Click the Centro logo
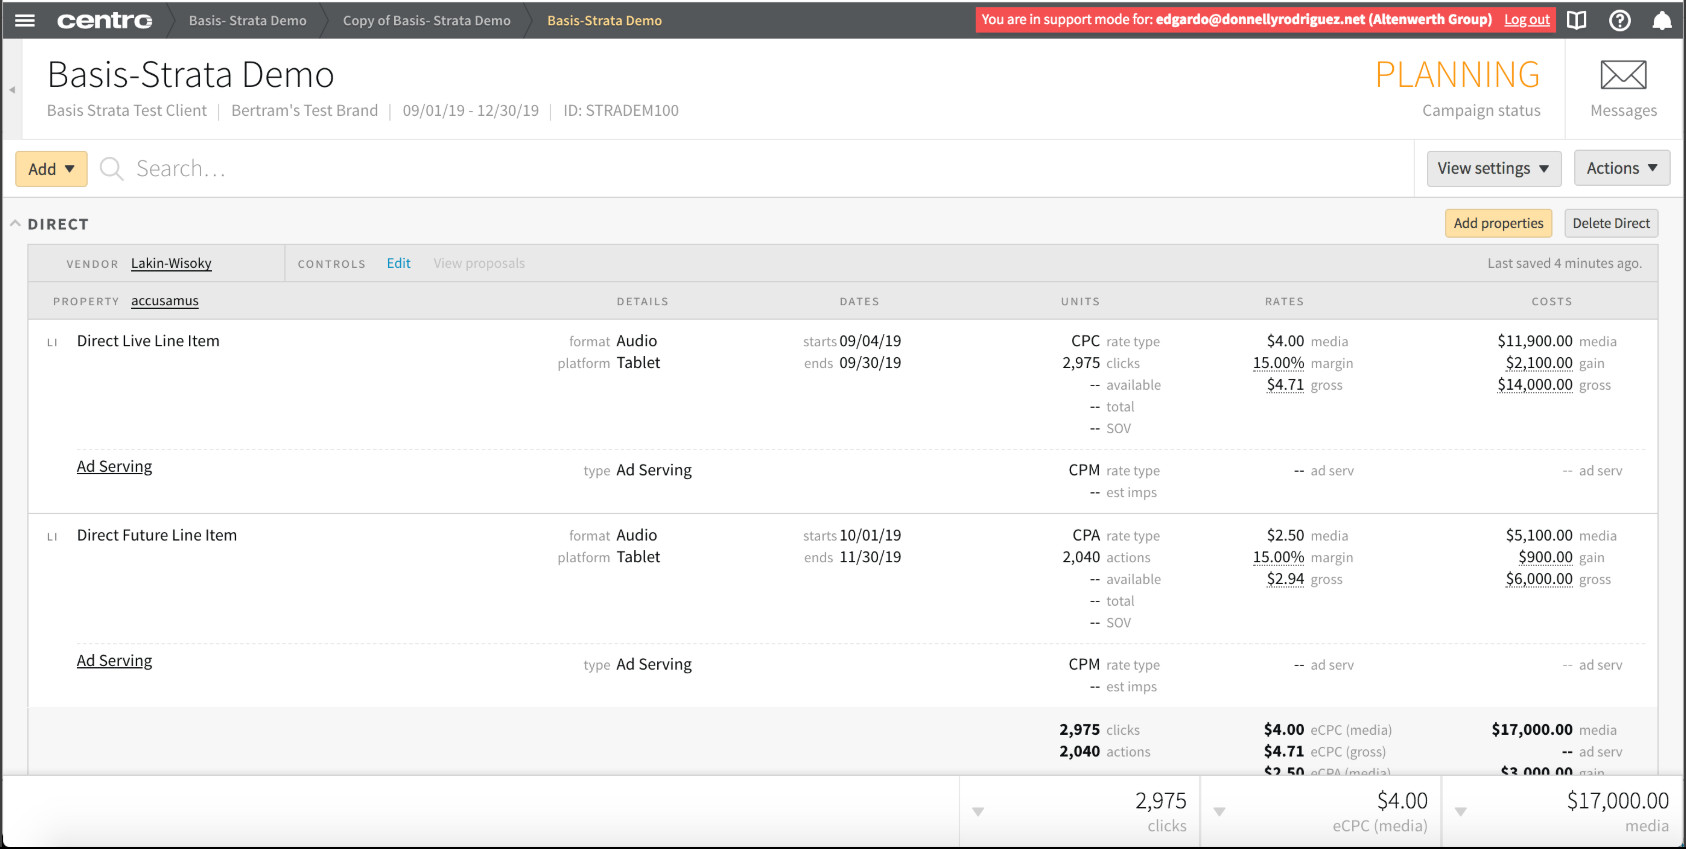 pos(105,20)
